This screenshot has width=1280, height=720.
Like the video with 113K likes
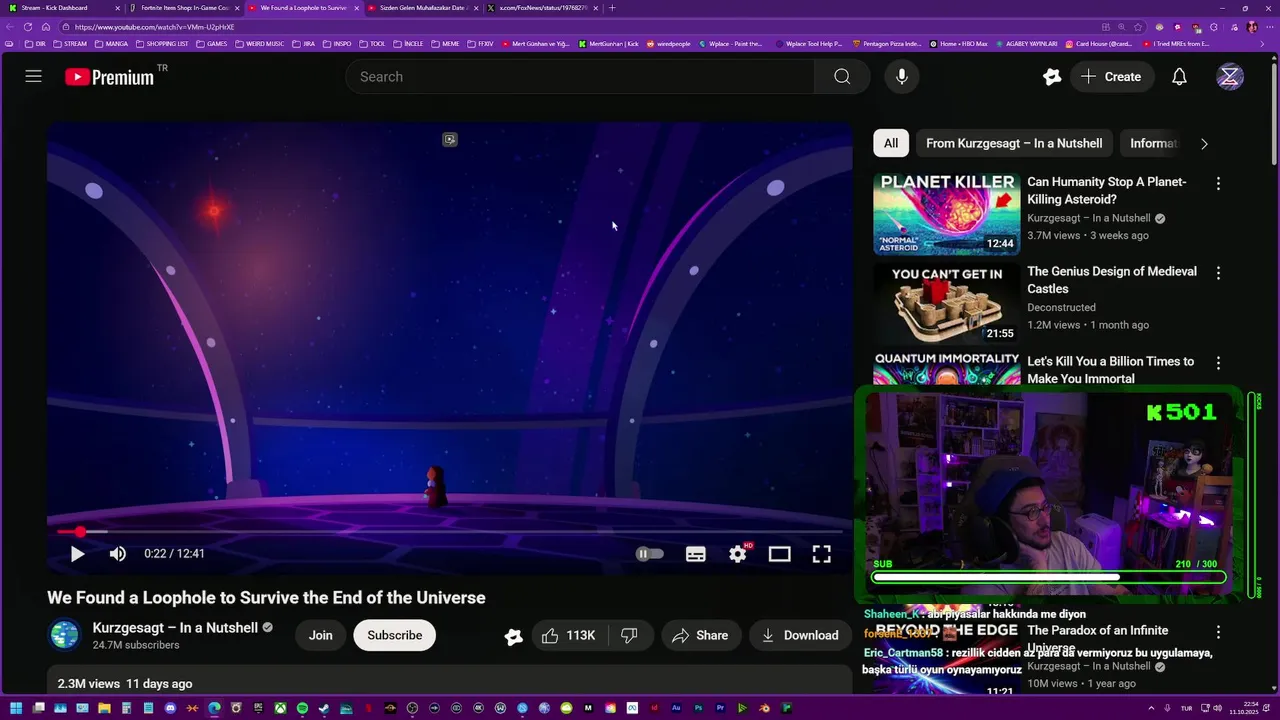coord(569,635)
